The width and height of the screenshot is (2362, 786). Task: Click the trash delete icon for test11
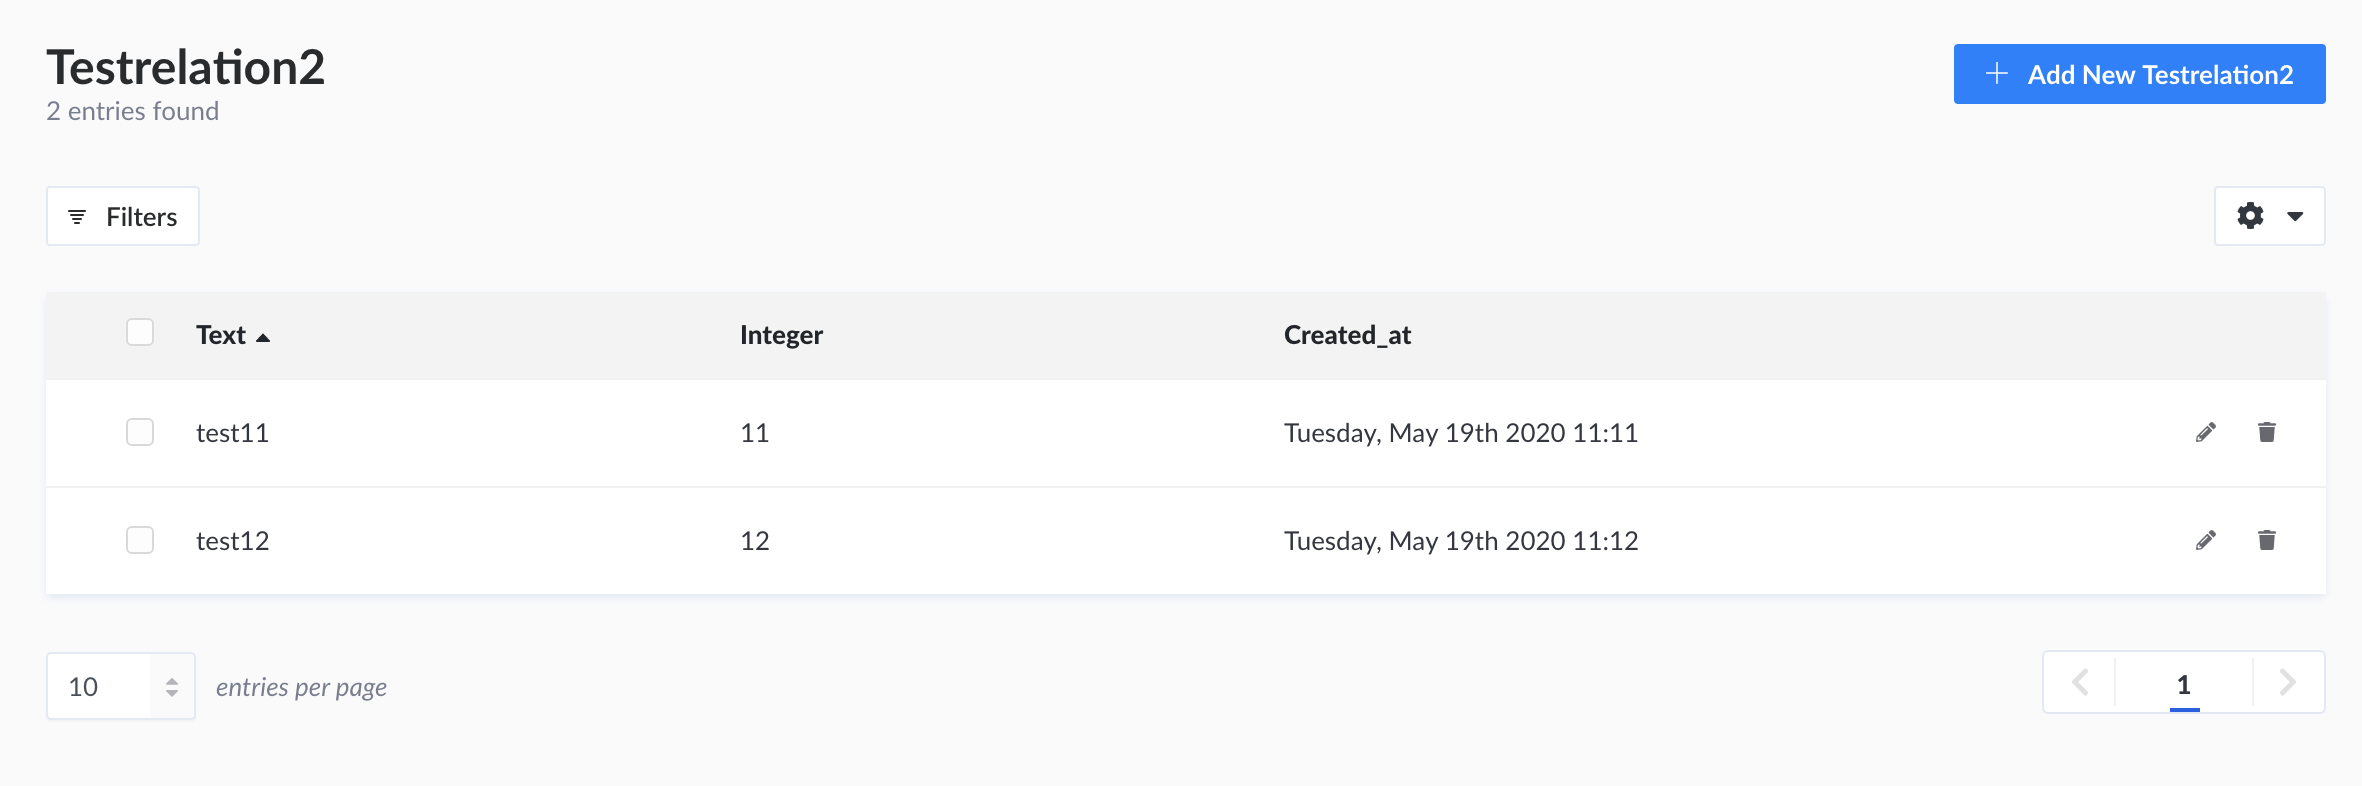point(2267,432)
